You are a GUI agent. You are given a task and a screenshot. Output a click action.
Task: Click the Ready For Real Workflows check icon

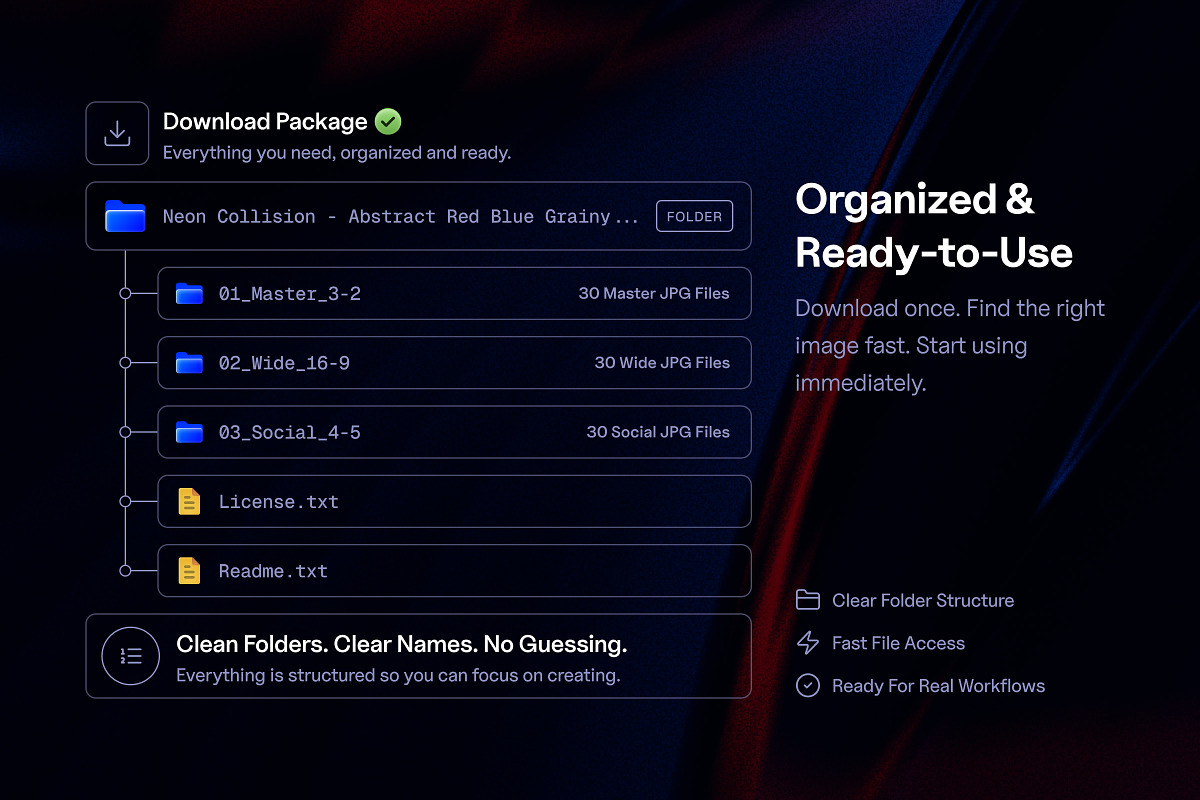[x=808, y=686]
